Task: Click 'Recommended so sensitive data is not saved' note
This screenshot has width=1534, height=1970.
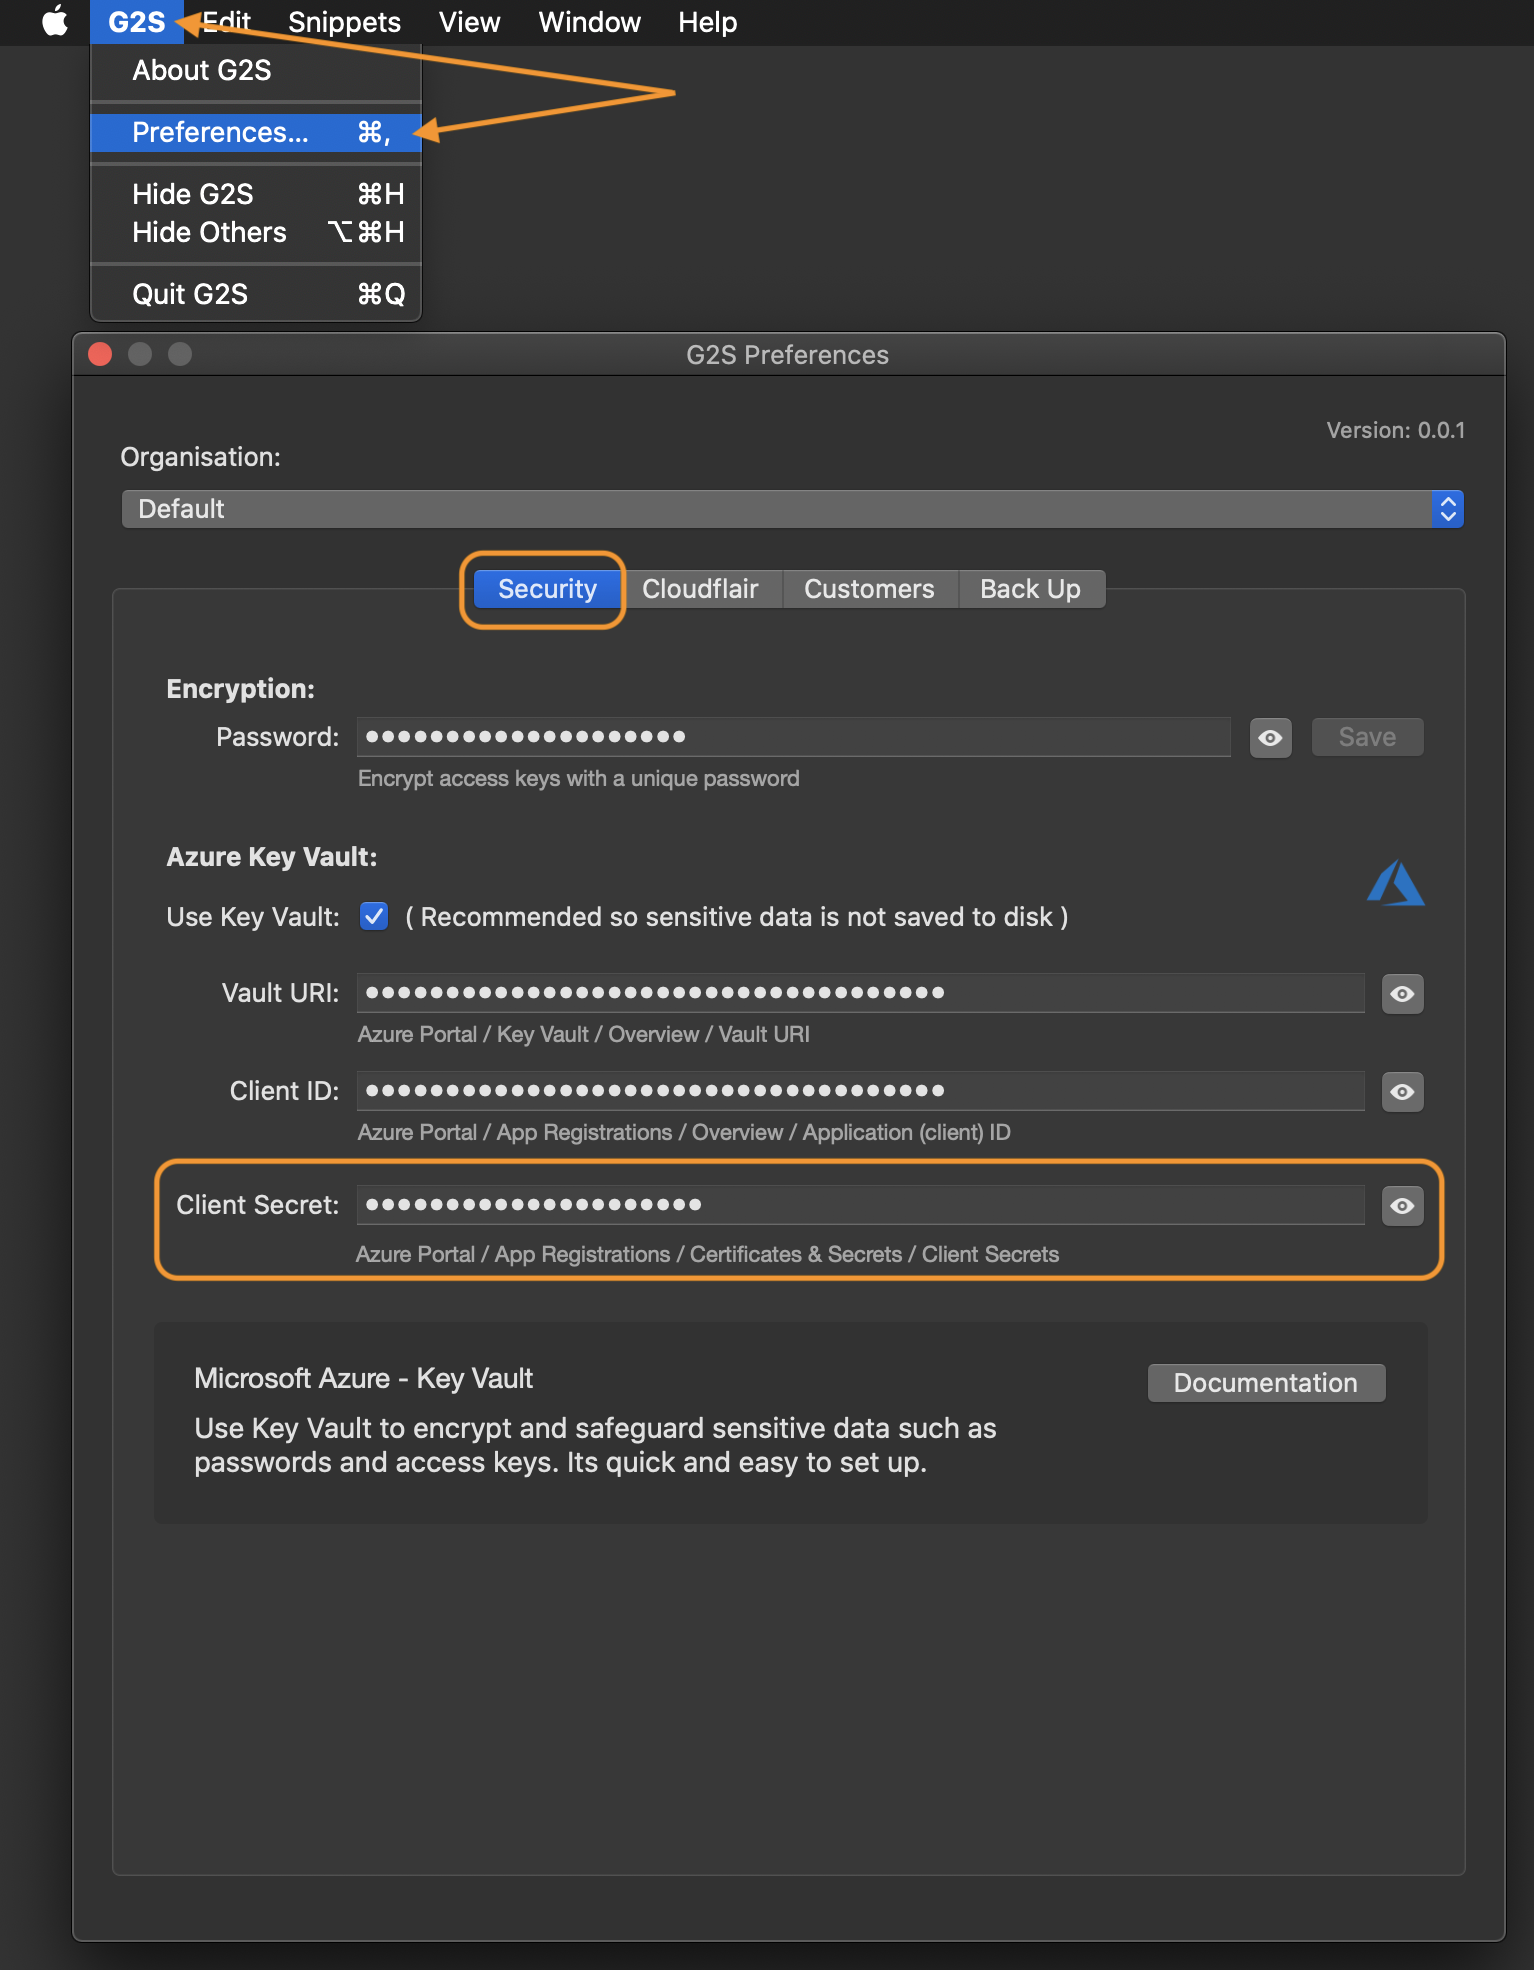Action: [x=737, y=917]
